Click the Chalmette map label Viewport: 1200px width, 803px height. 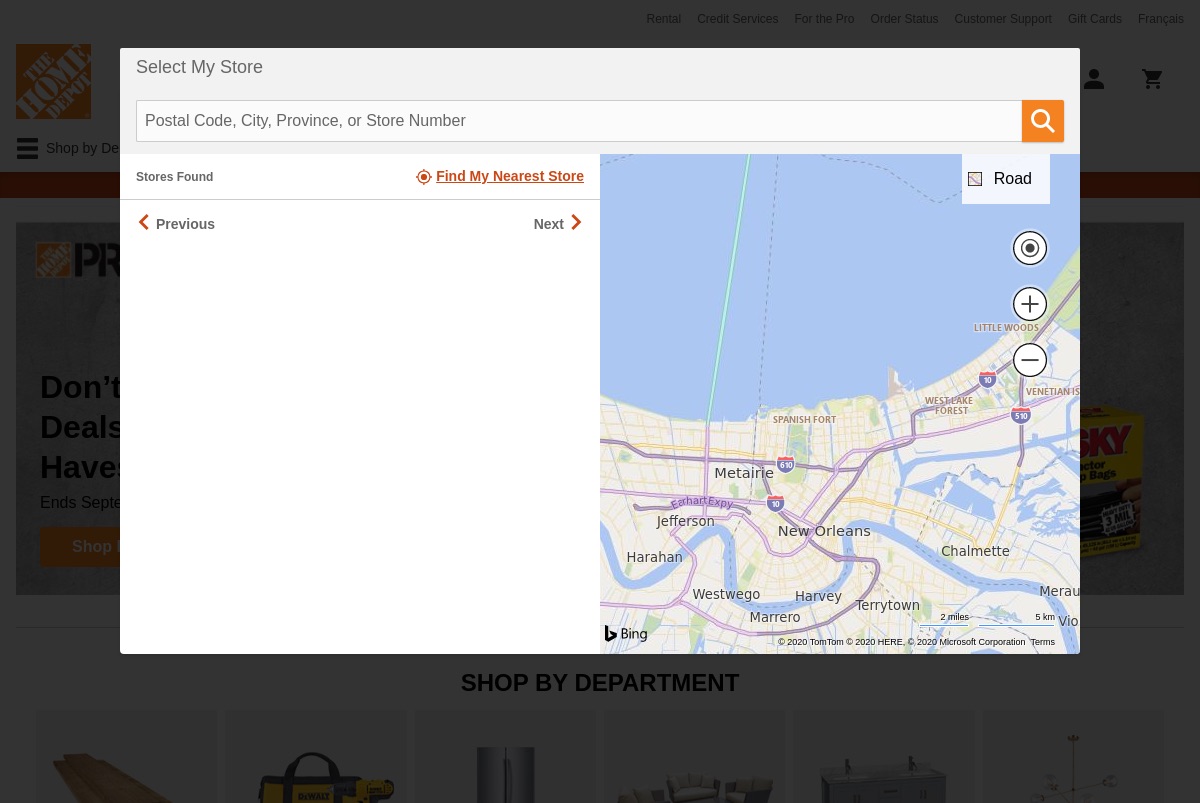tap(975, 551)
